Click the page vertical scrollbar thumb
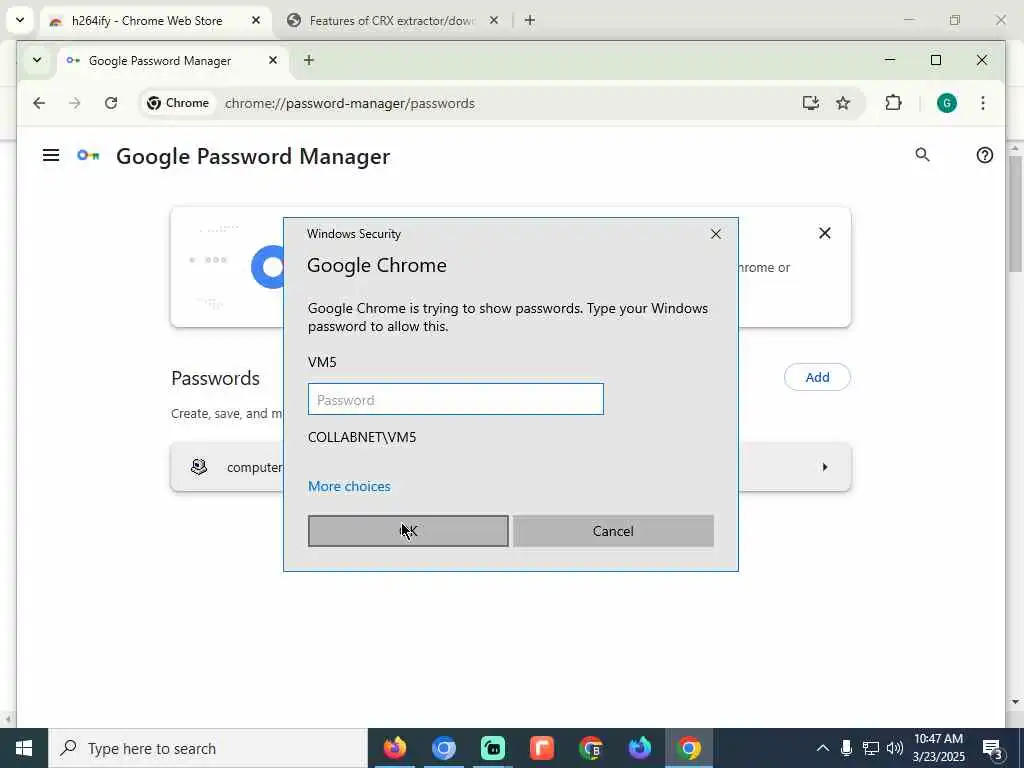 [x=1015, y=214]
